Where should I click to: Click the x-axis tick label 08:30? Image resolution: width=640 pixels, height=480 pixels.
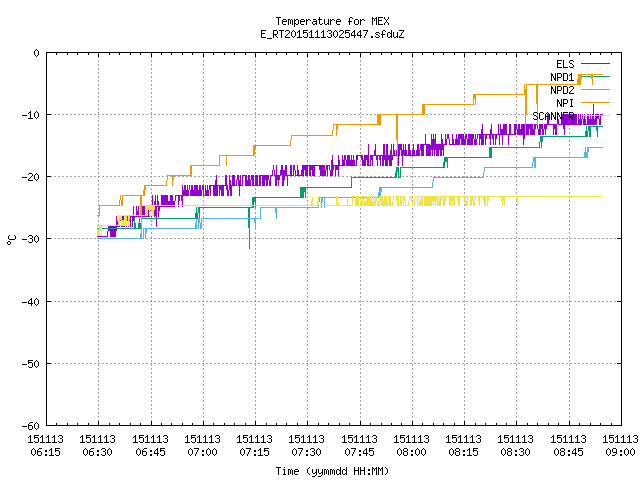tap(515, 452)
